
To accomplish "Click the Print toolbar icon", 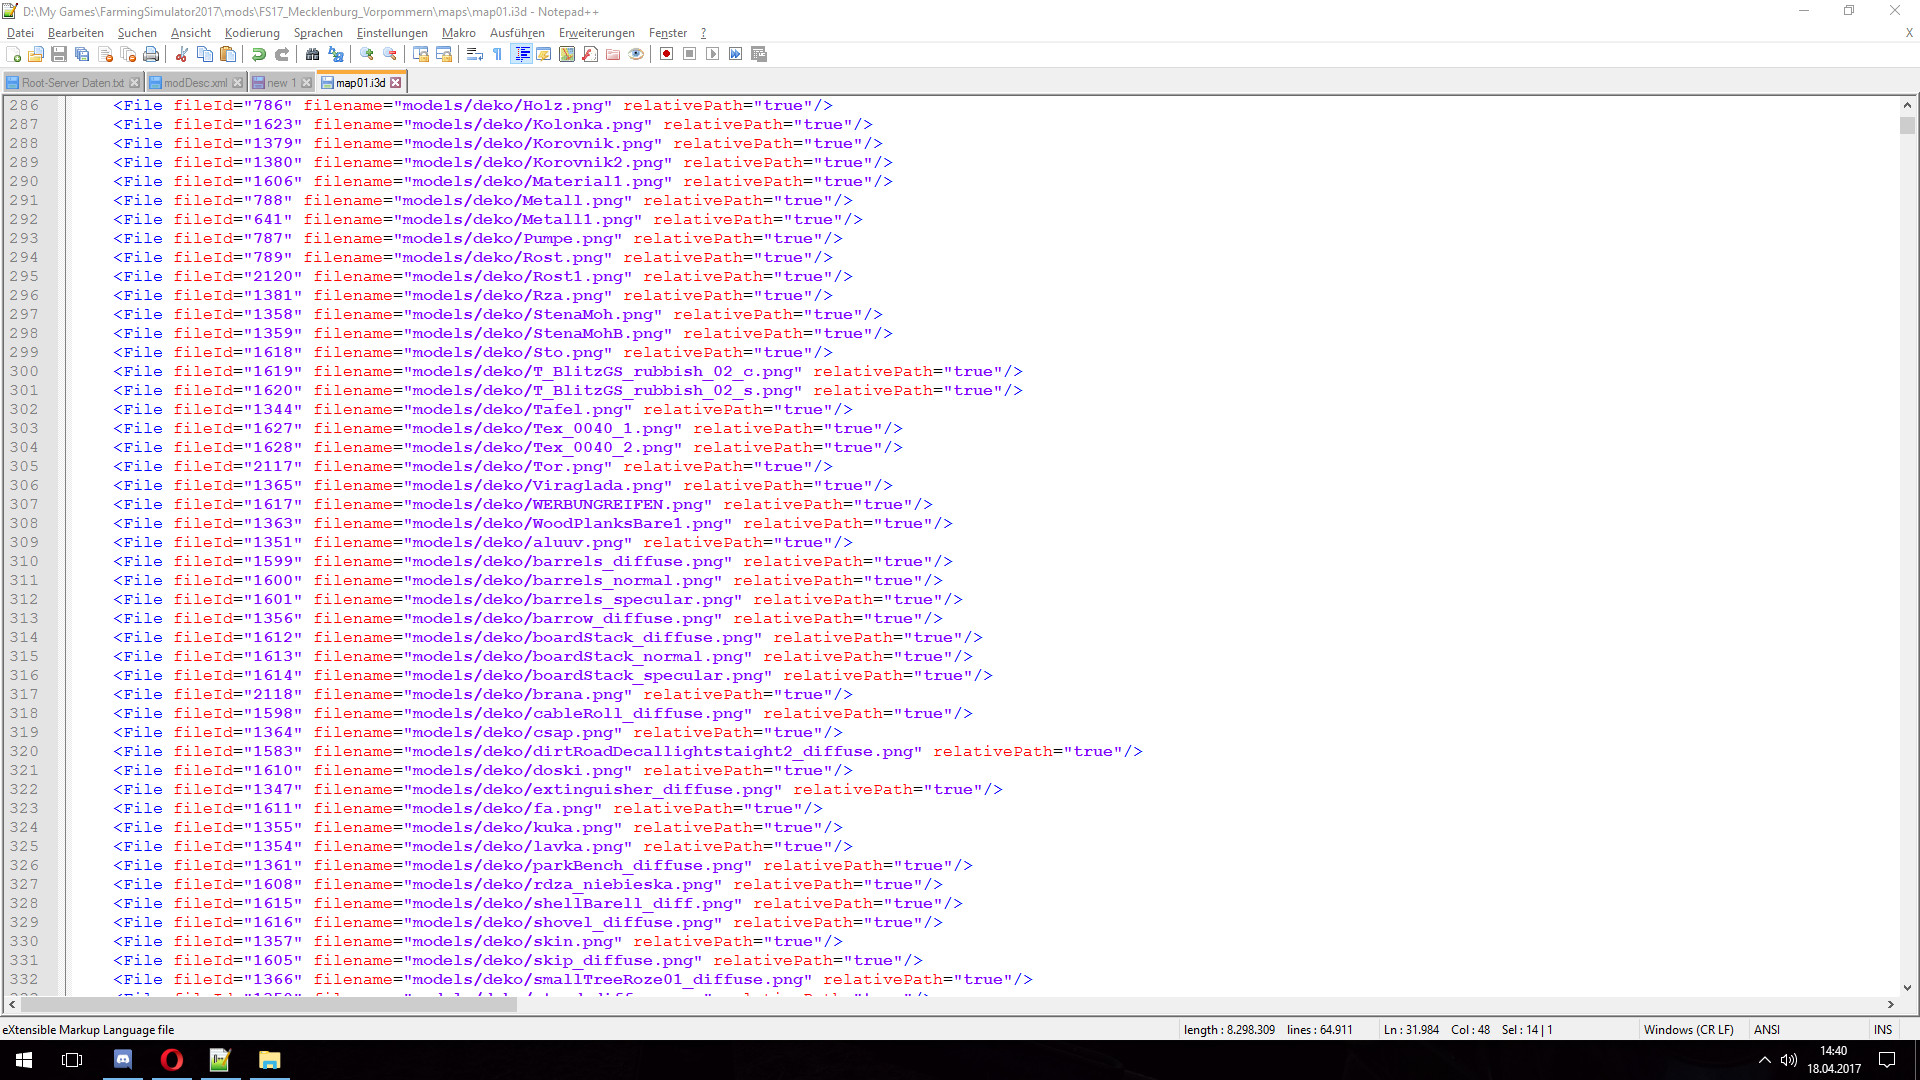I will pyautogui.click(x=151, y=54).
